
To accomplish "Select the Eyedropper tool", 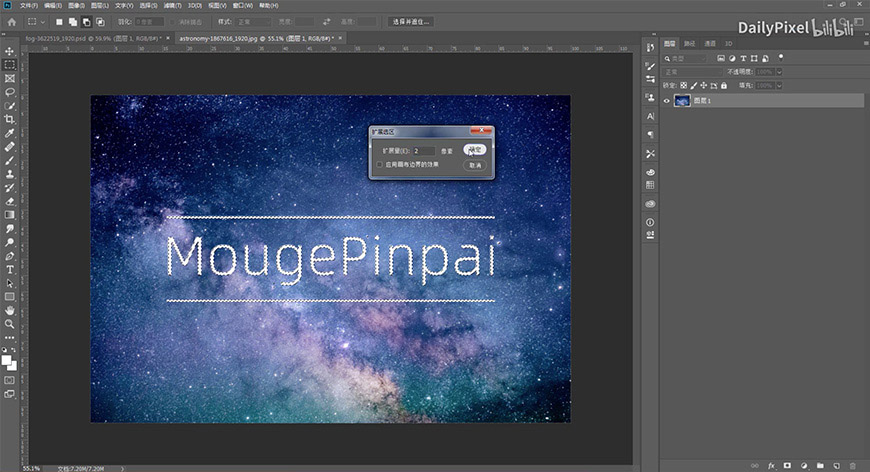I will click(x=9, y=133).
